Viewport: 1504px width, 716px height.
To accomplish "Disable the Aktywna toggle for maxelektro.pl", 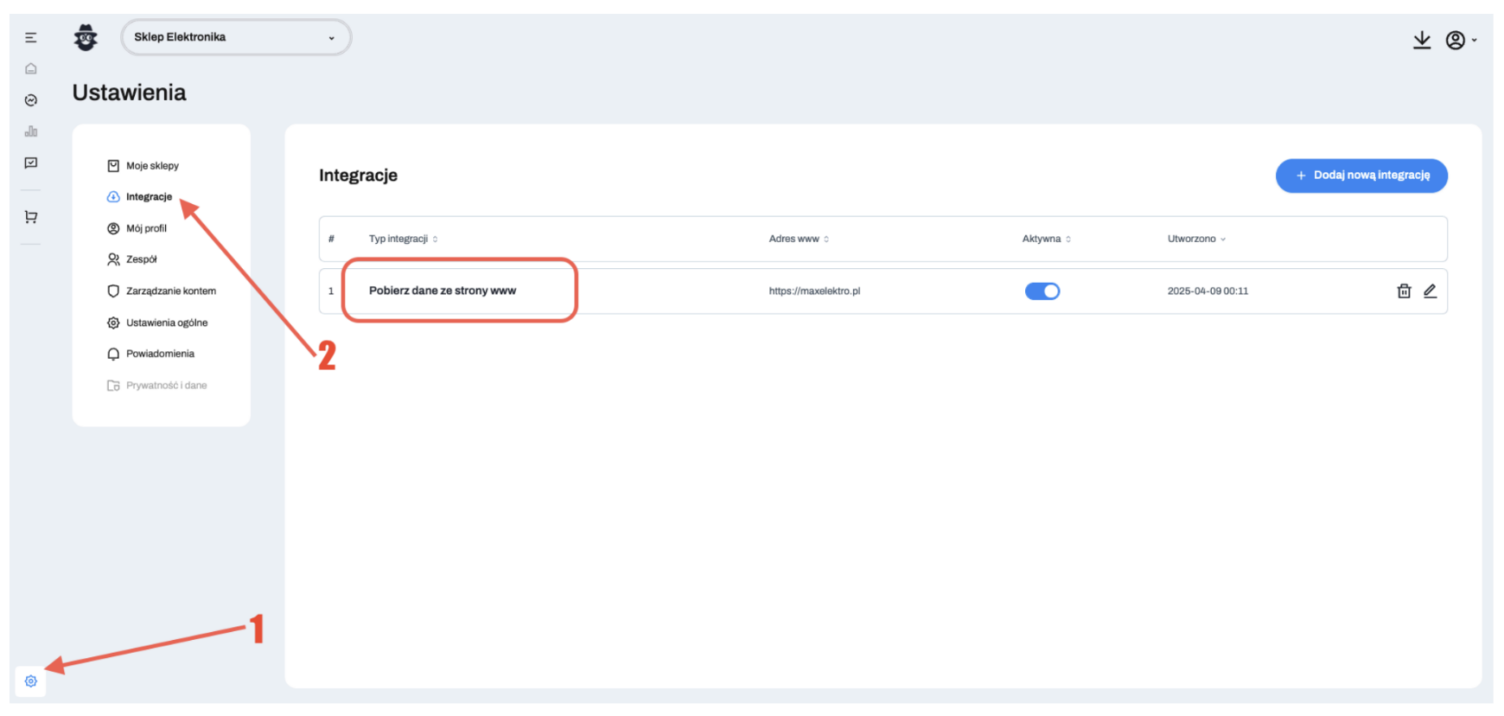I will point(1042,291).
